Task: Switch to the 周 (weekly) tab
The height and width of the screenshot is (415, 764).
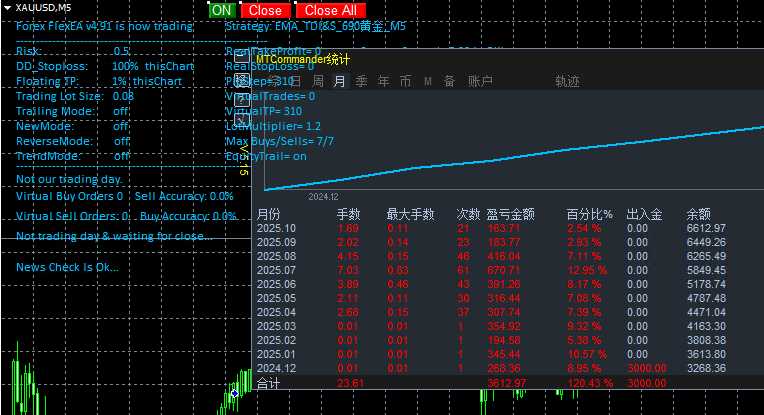Action: [318, 81]
